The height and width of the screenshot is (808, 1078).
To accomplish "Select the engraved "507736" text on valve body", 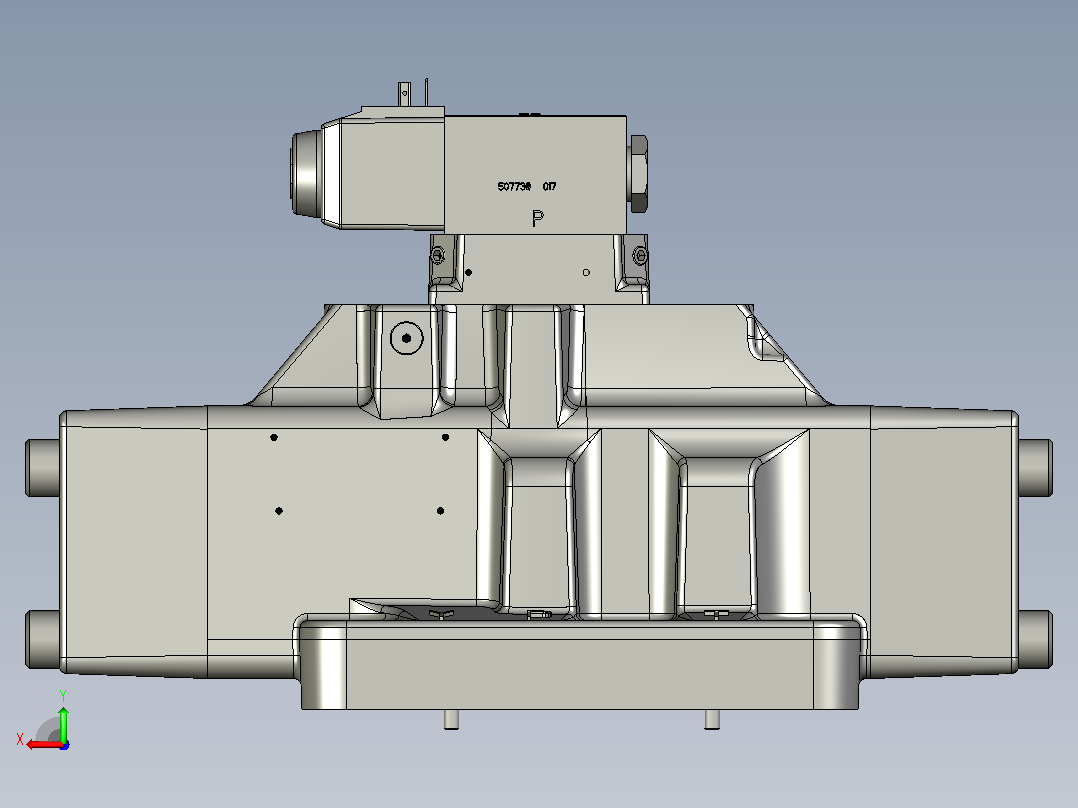I will (x=514, y=186).
